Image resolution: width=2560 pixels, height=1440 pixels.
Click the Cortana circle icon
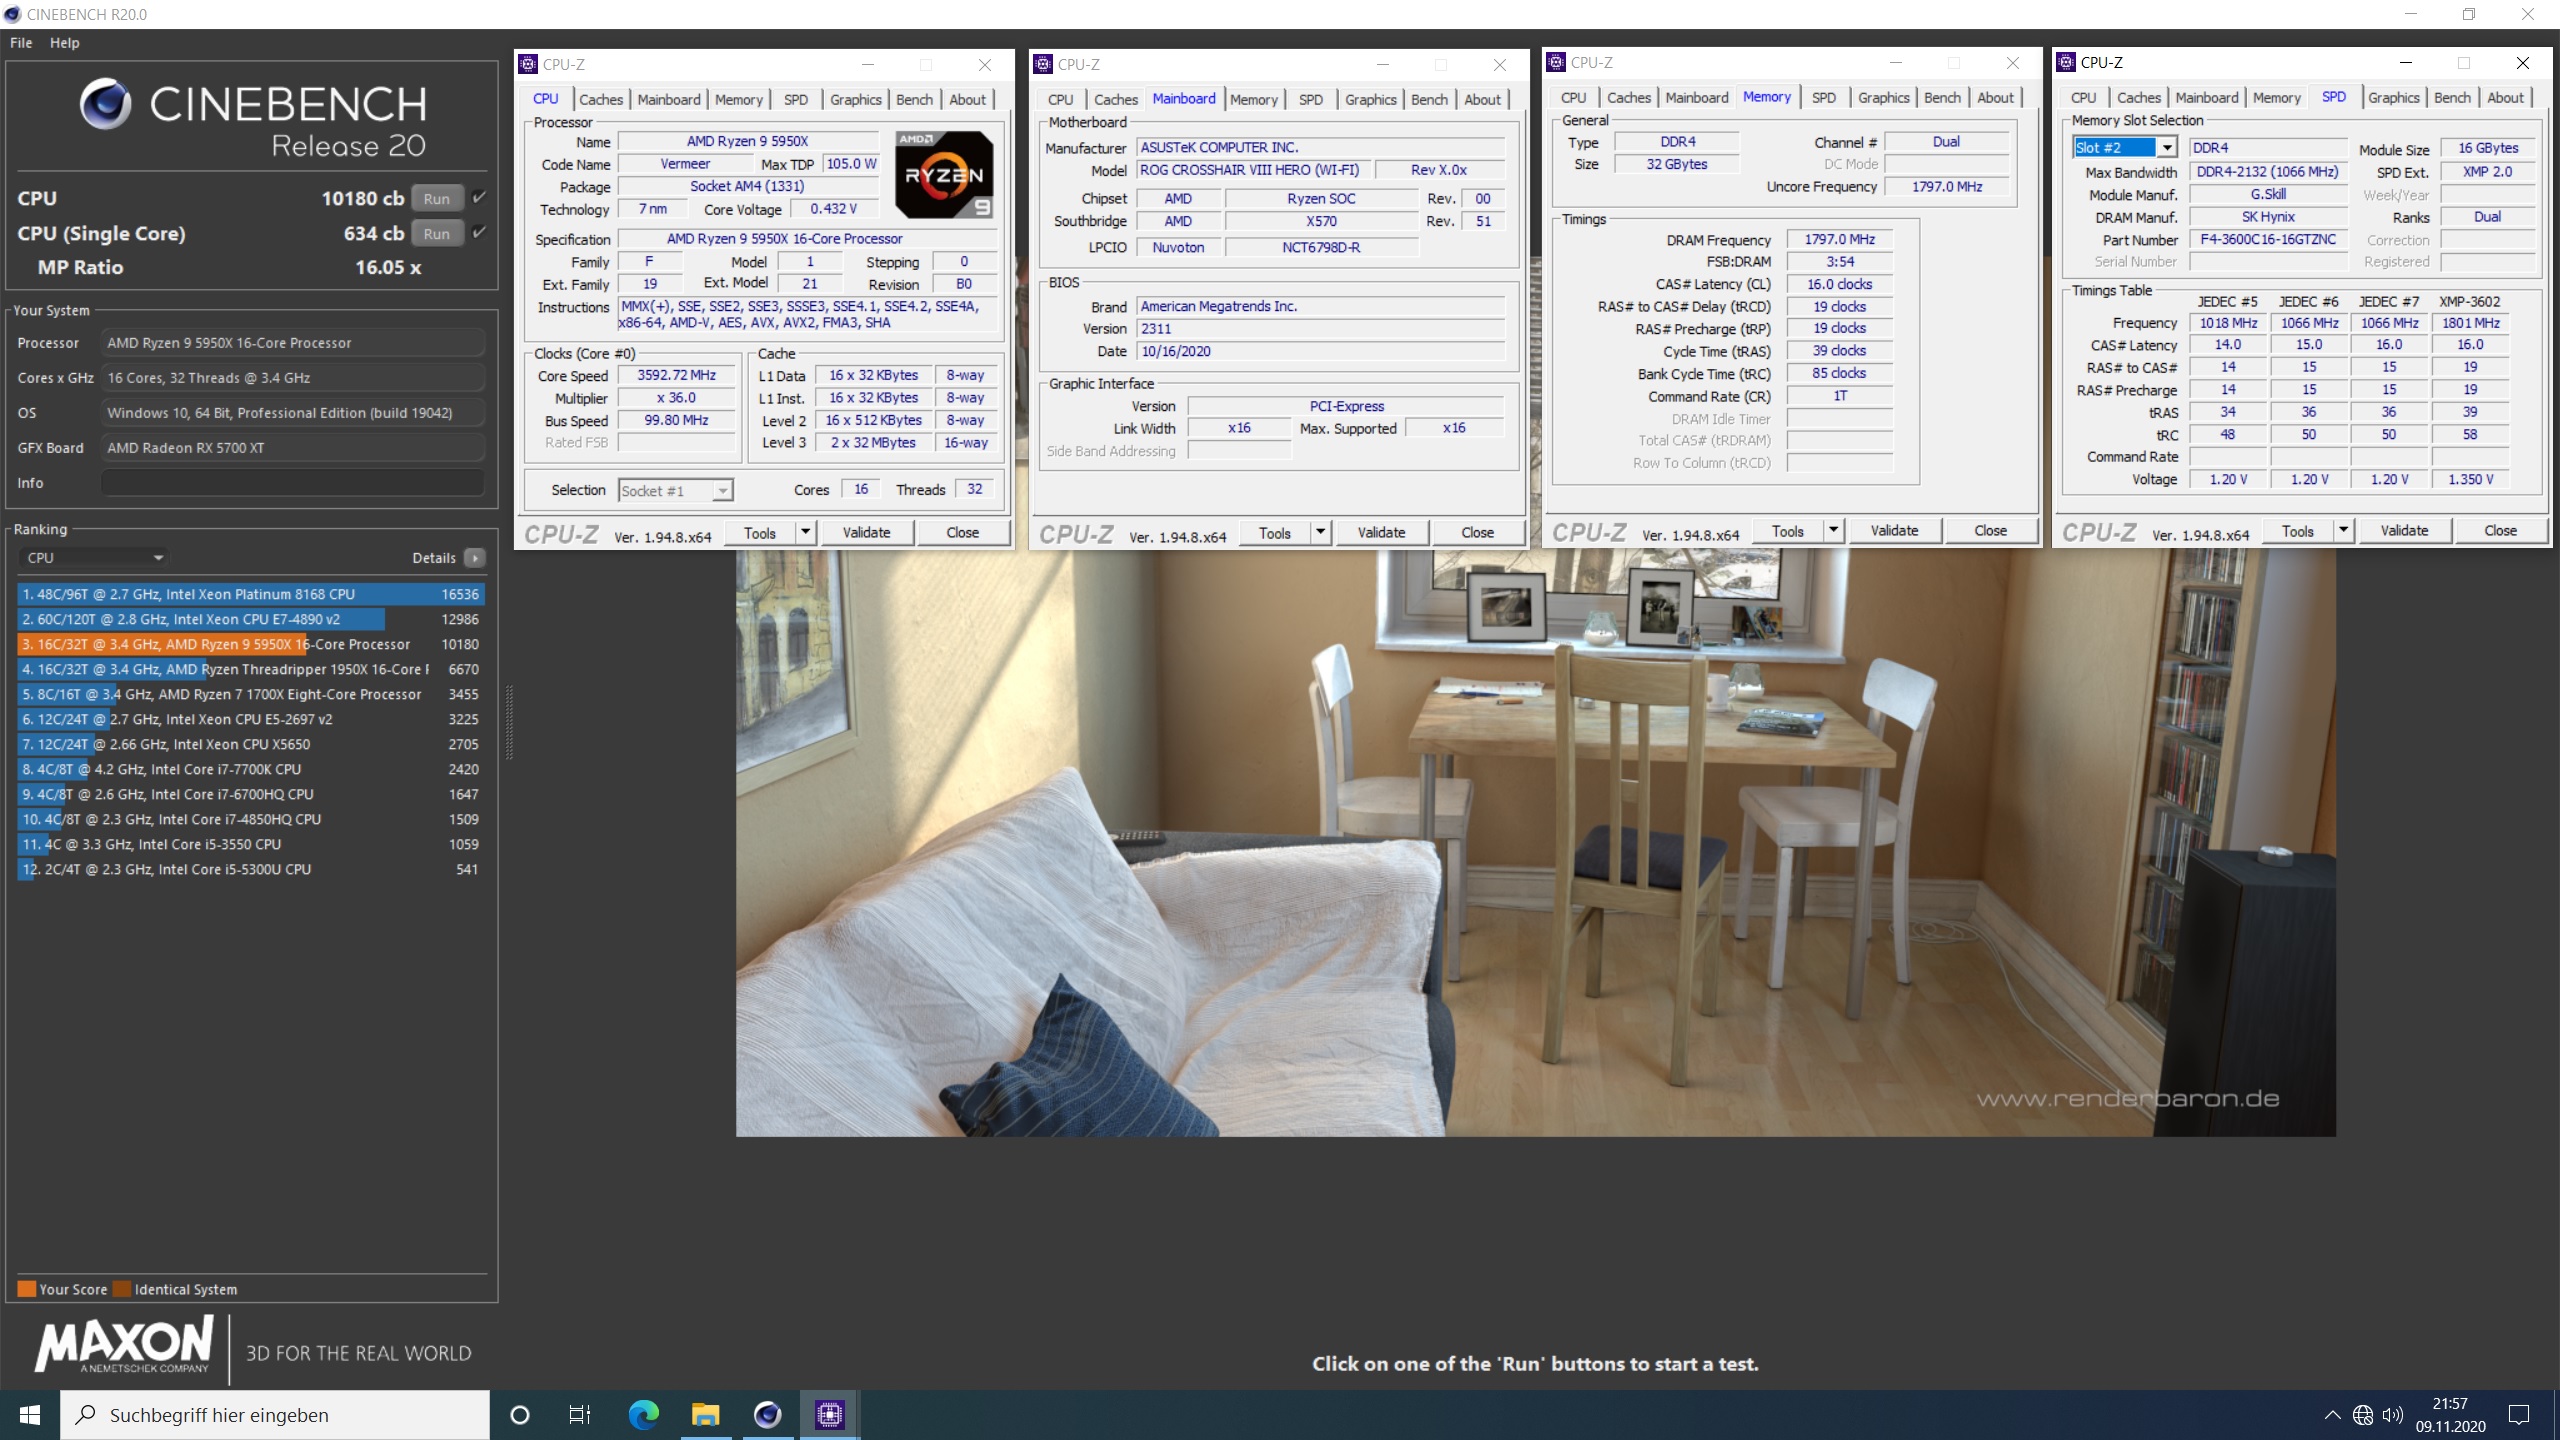(519, 1414)
